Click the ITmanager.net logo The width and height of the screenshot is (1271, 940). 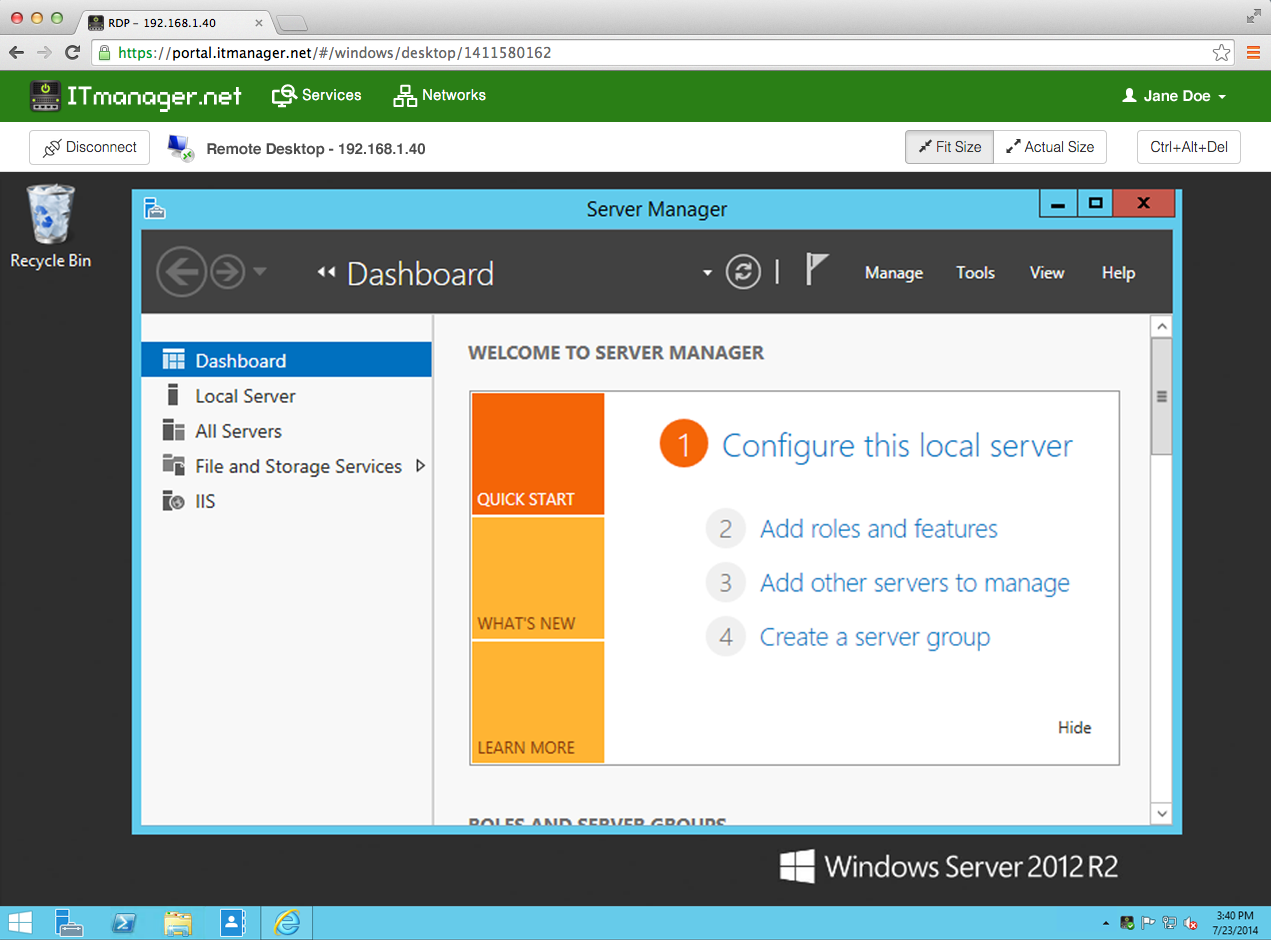pos(136,96)
